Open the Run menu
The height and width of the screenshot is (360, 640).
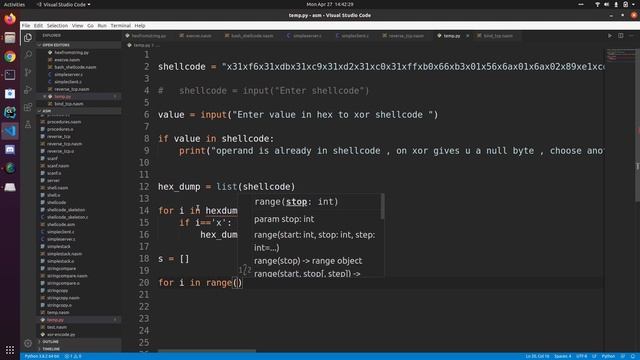pos(102,25)
